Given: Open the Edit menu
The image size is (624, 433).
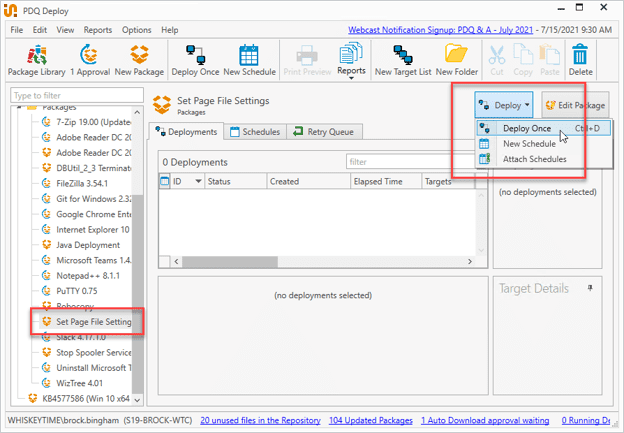Looking at the screenshot, I should coord(40,30).
